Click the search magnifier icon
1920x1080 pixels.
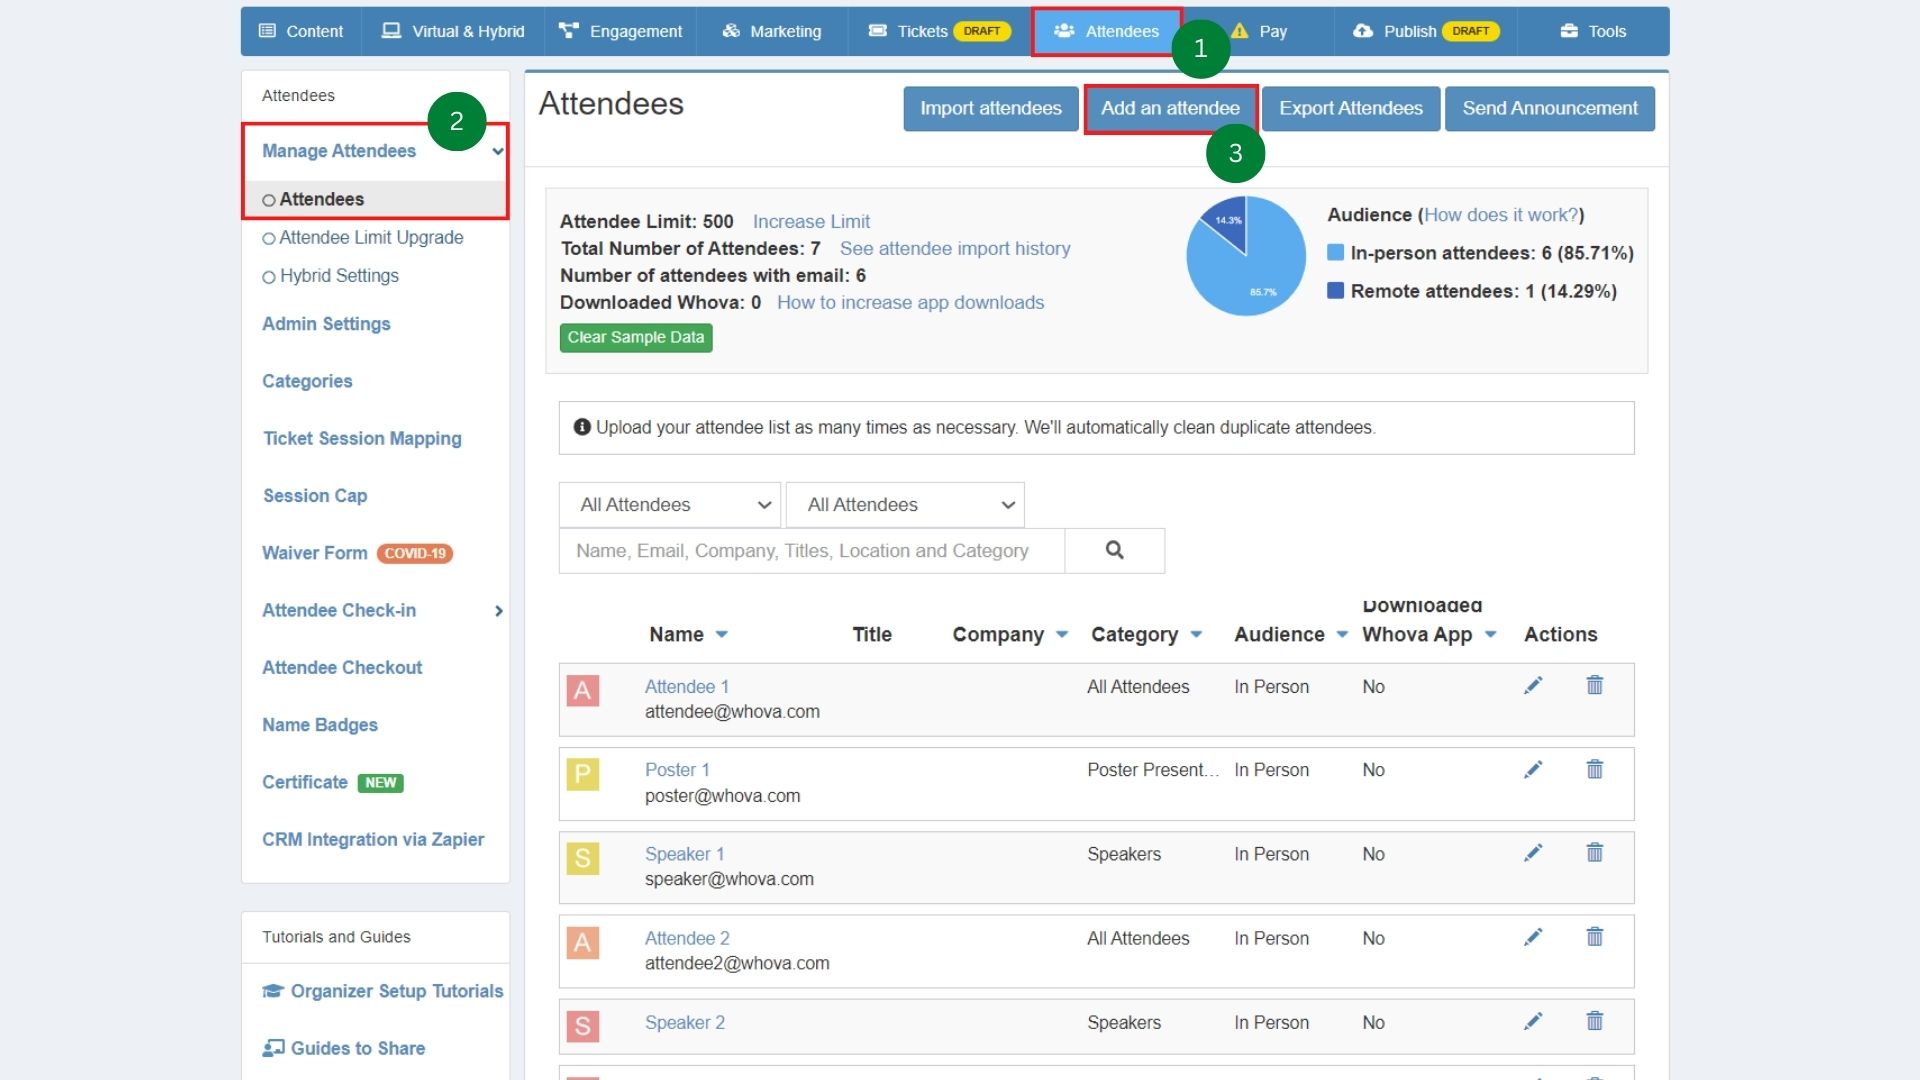coord(1114,550)
